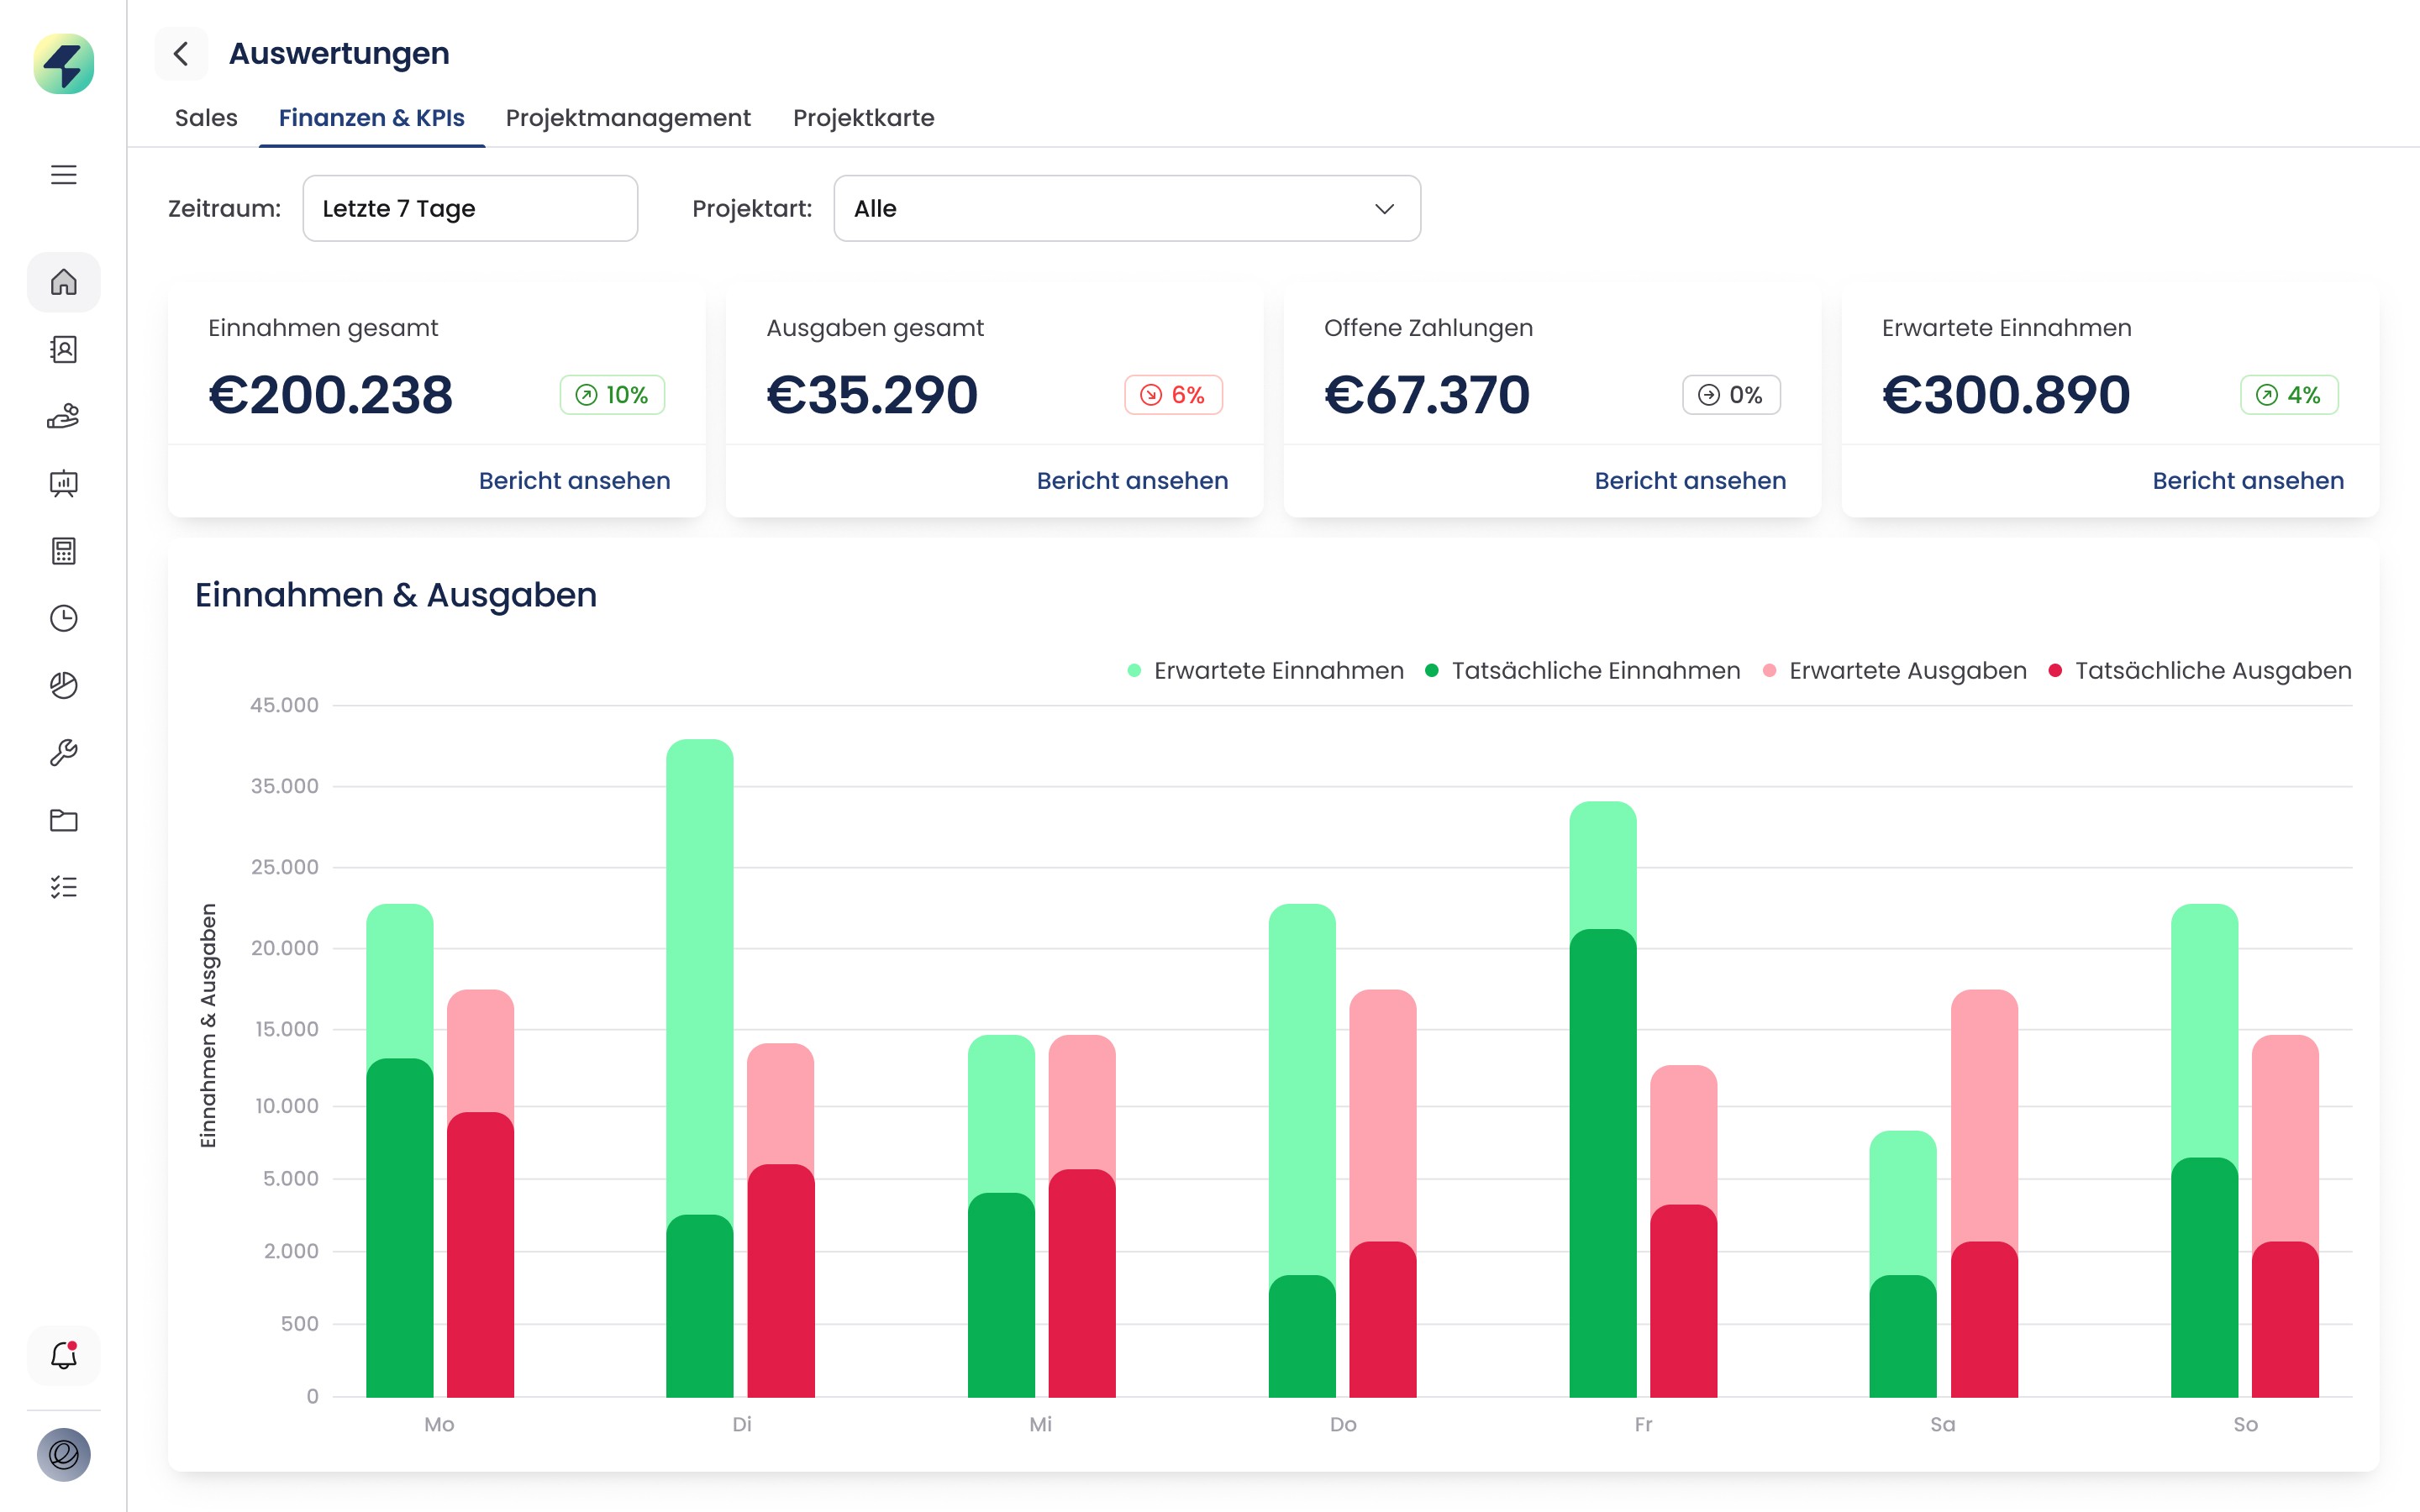This screenshot has height=1512, width=2420.
Task: Open Bericht ansehen under Einnahmen gesamt
Action: (x=574, y=481)
